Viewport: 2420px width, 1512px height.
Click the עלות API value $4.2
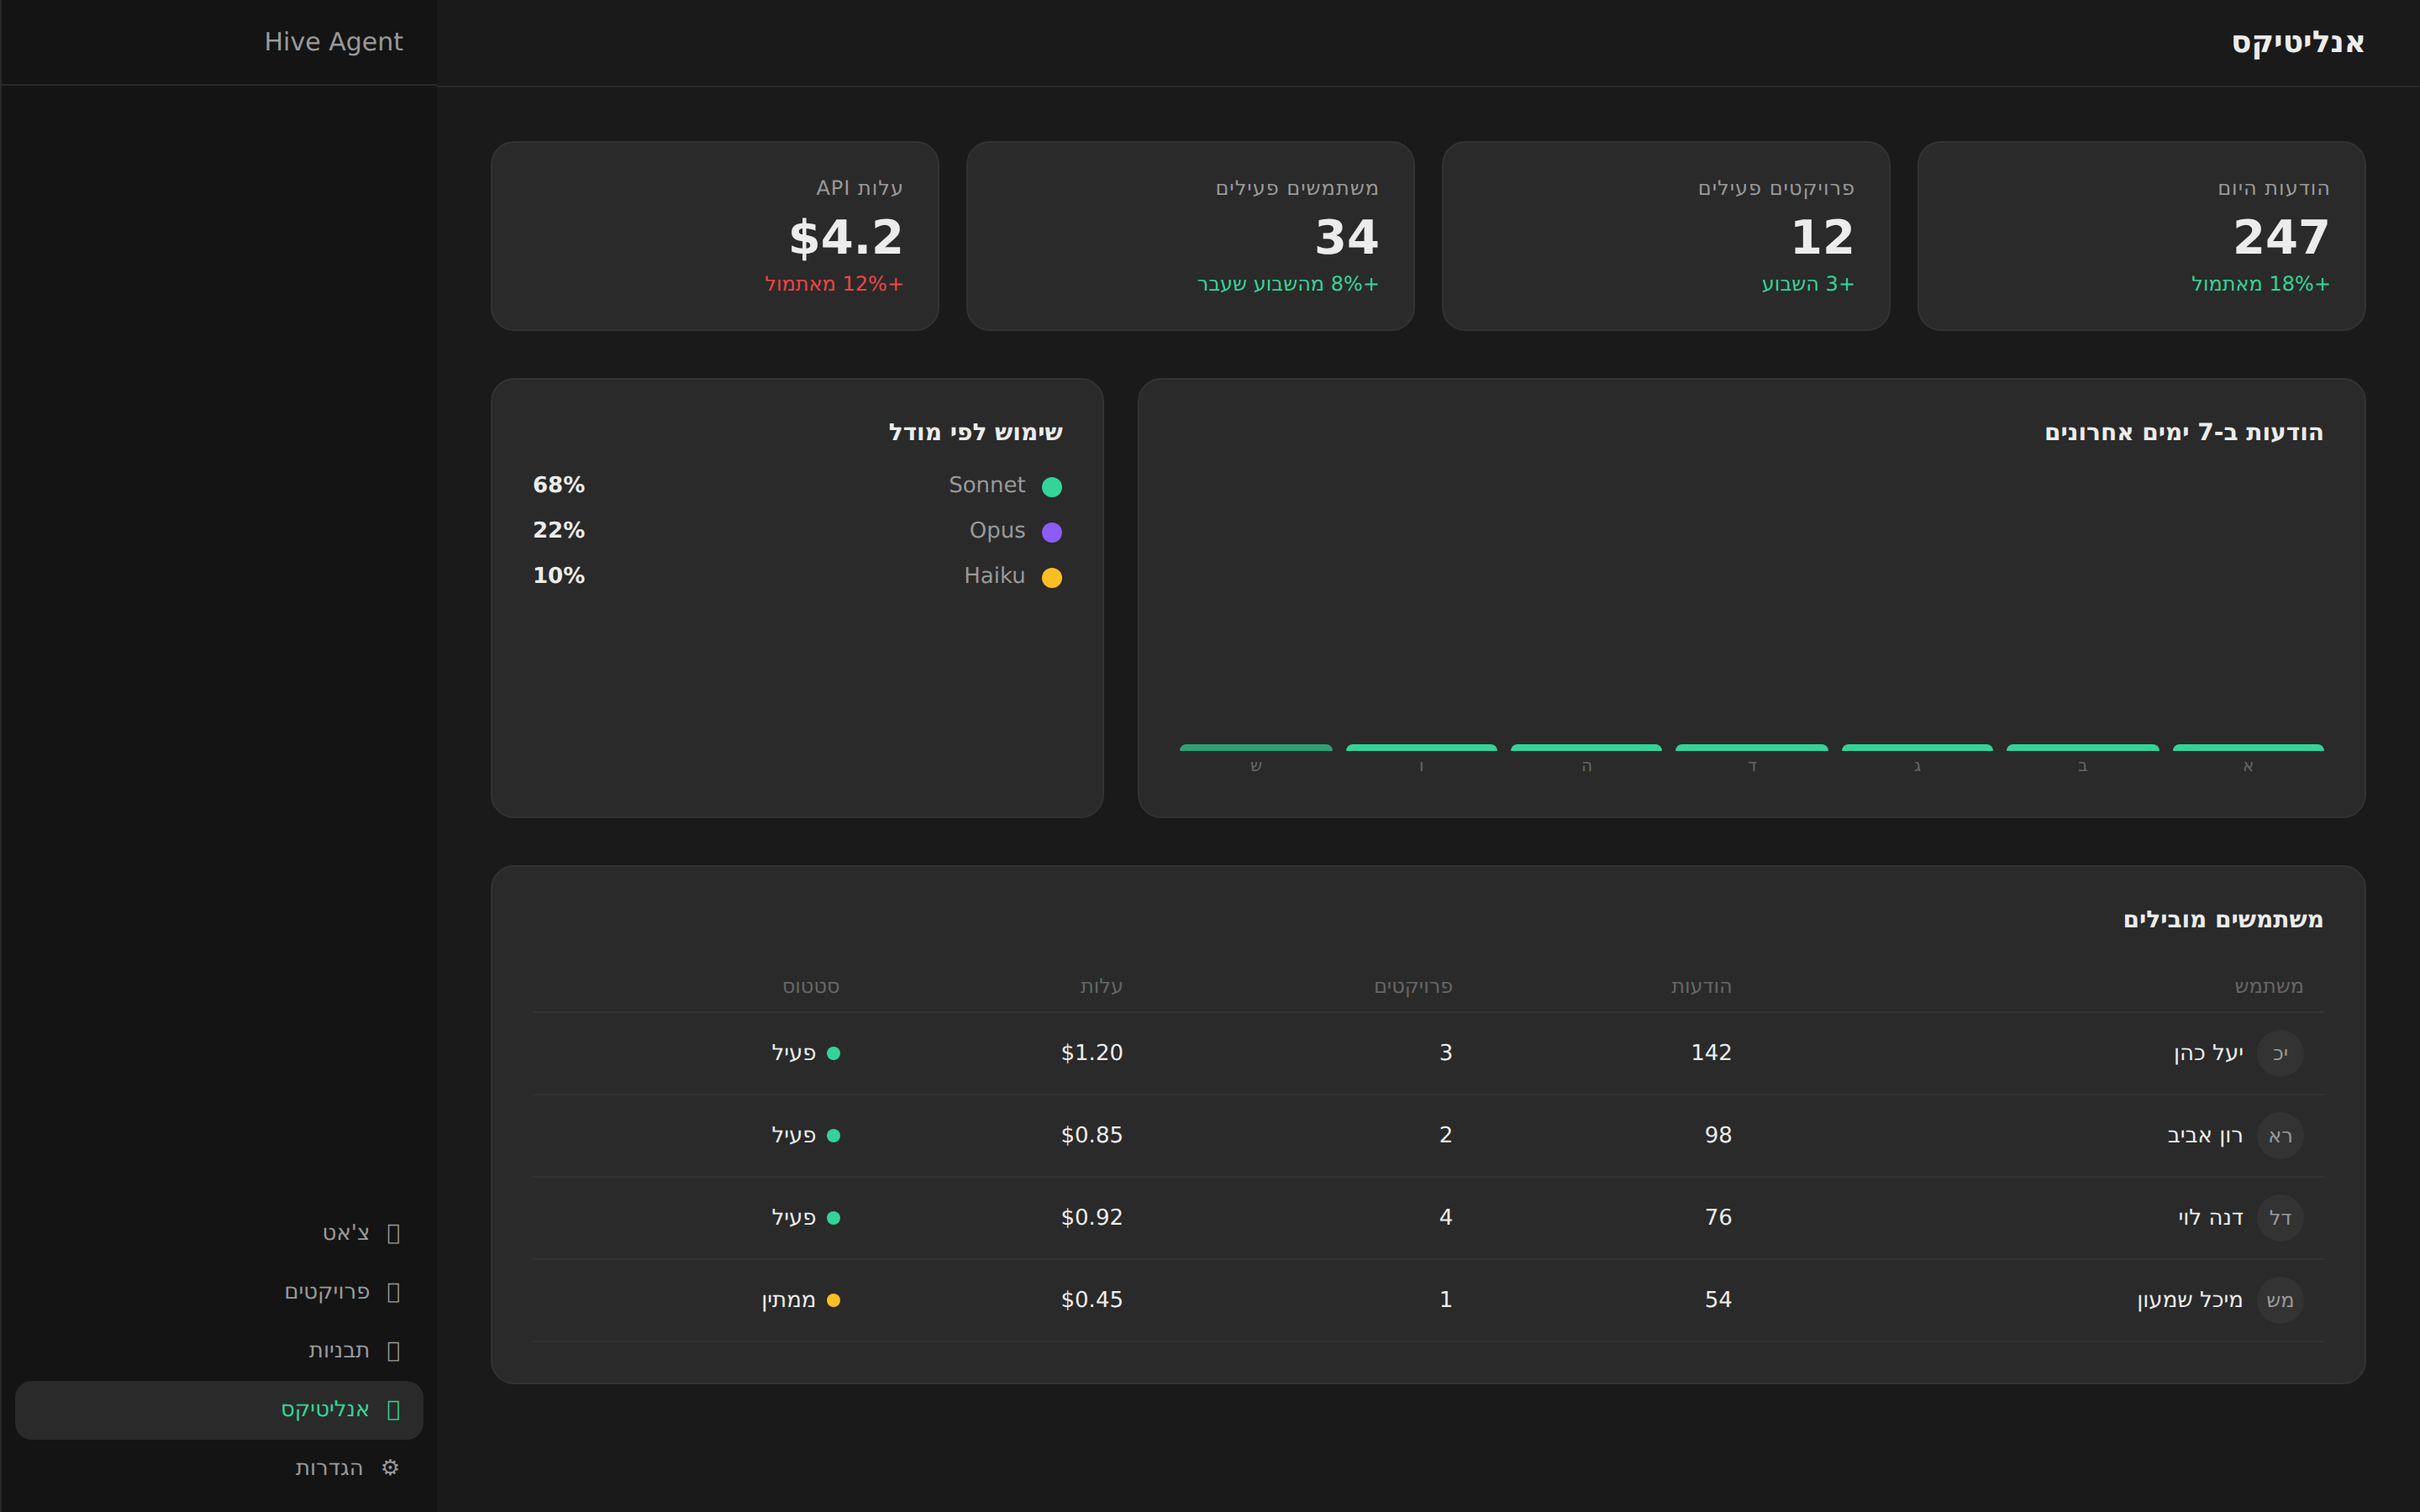846,238
